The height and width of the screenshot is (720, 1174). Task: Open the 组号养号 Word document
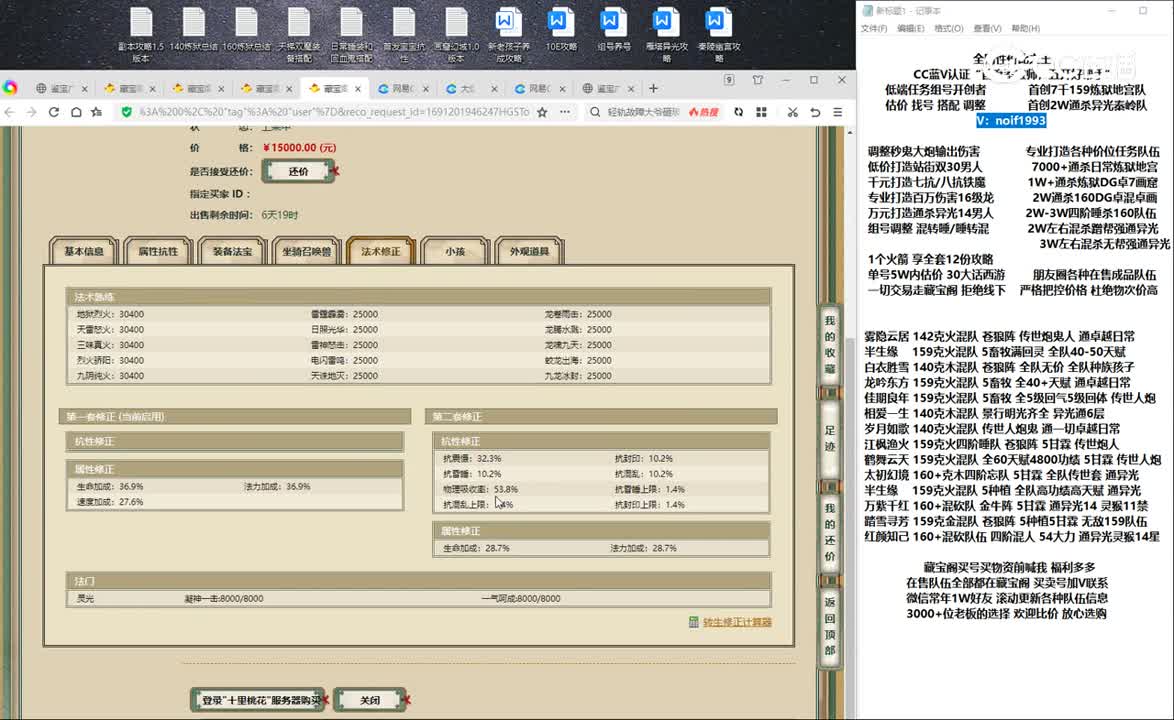tap(613, 30)
